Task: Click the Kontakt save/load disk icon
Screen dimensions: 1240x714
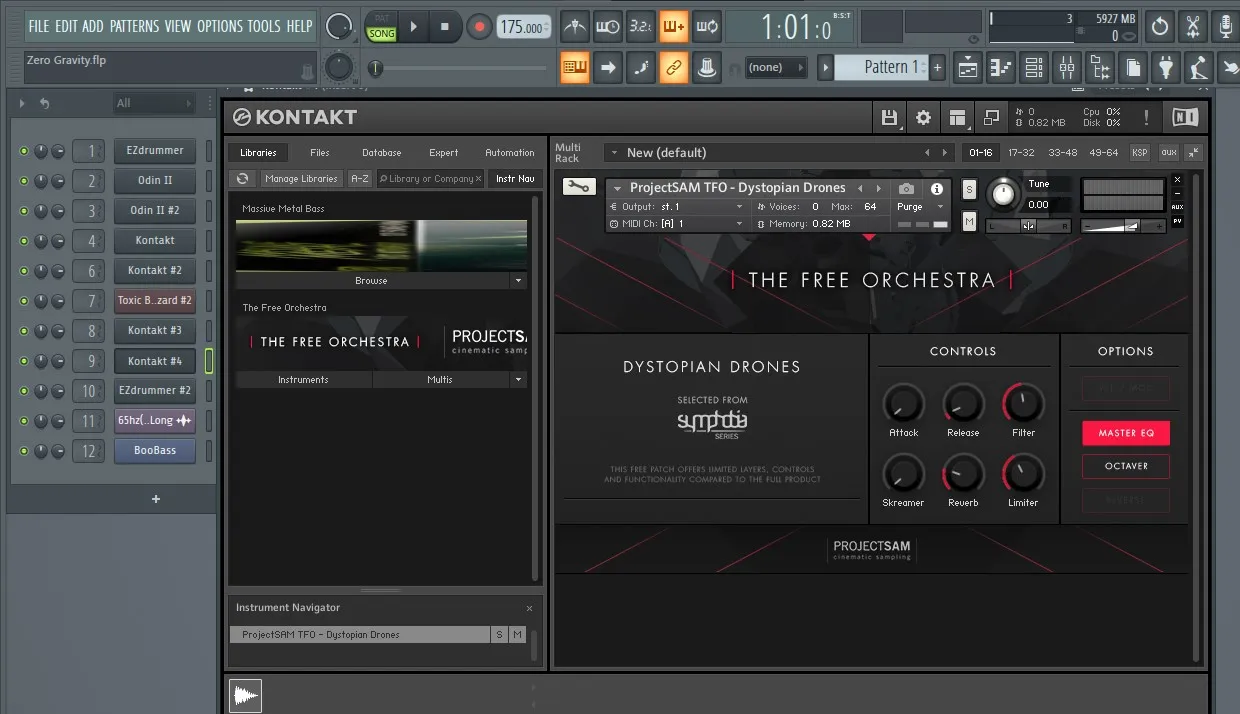Action: click(889, 117)
